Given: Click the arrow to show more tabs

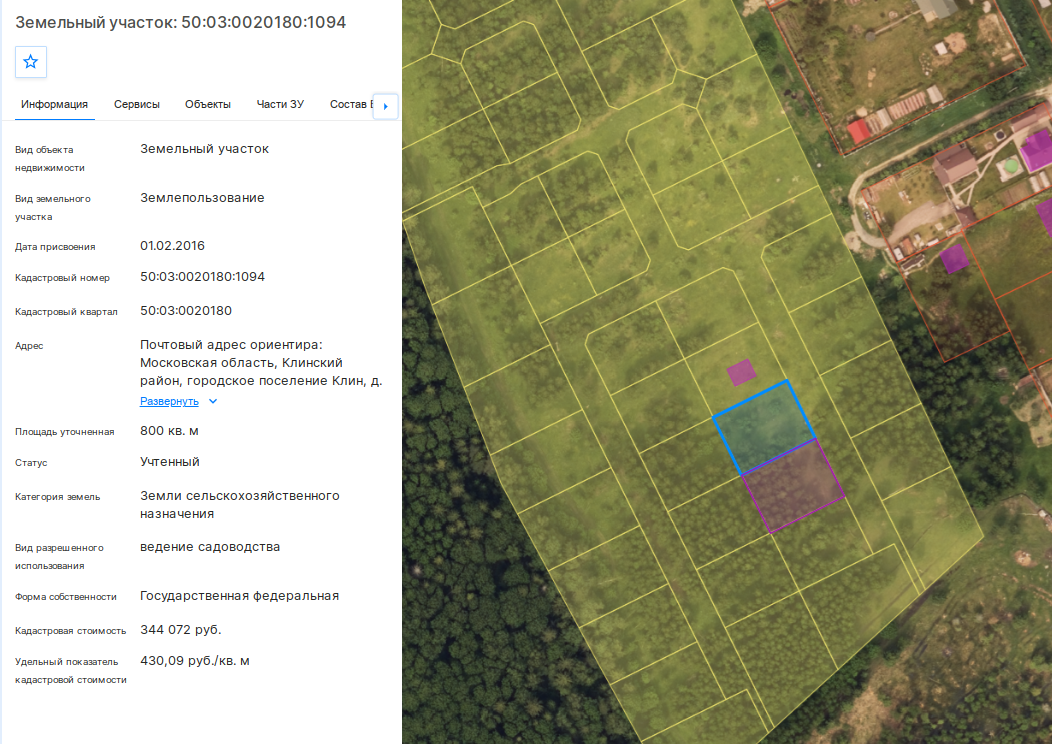Looking at the screenshot, I should click(386, 106).
